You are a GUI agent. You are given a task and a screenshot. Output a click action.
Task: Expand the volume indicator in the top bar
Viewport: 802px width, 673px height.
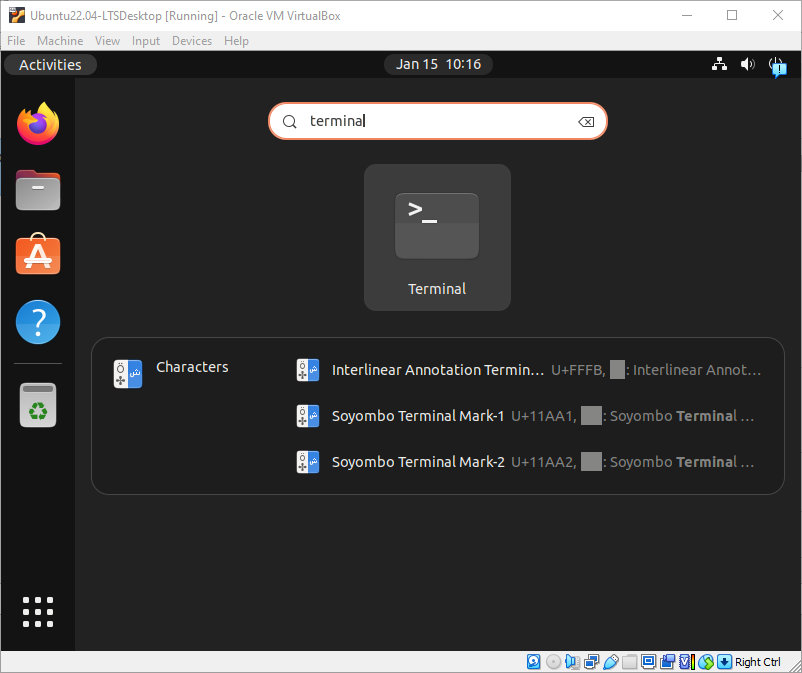[x=747, y=64]
